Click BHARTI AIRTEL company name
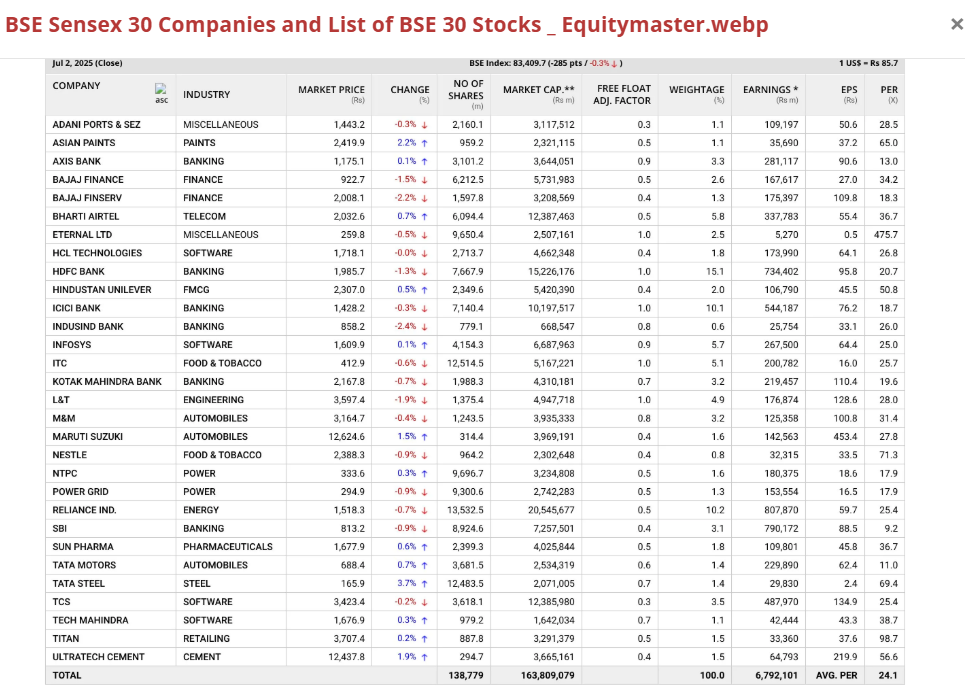 86,217
